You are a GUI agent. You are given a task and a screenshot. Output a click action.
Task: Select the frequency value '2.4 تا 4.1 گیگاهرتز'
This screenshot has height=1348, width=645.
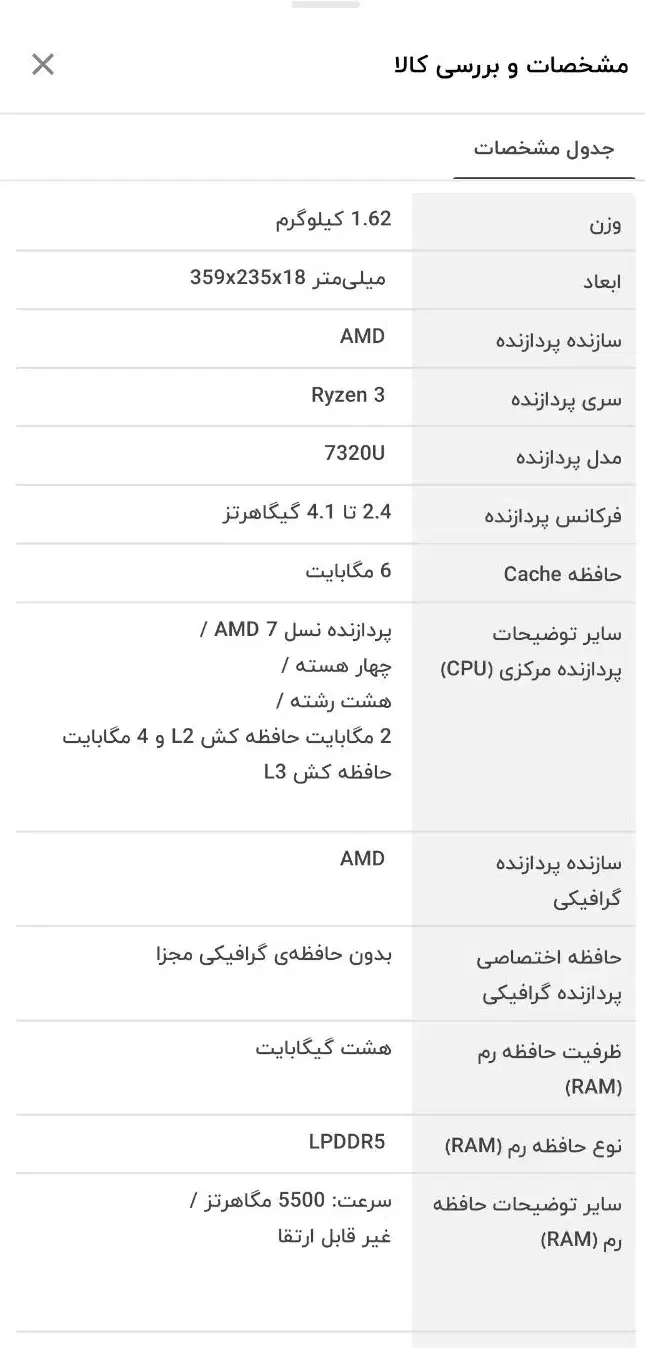click(x=306, y=512)
